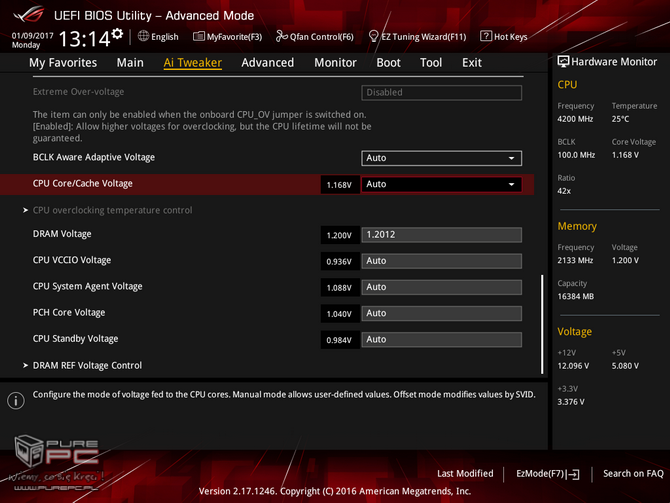The height and width of the screenshot is (503, 670).
Task: Select the DRAM Voltage label
Action: (x=62, y=234)
